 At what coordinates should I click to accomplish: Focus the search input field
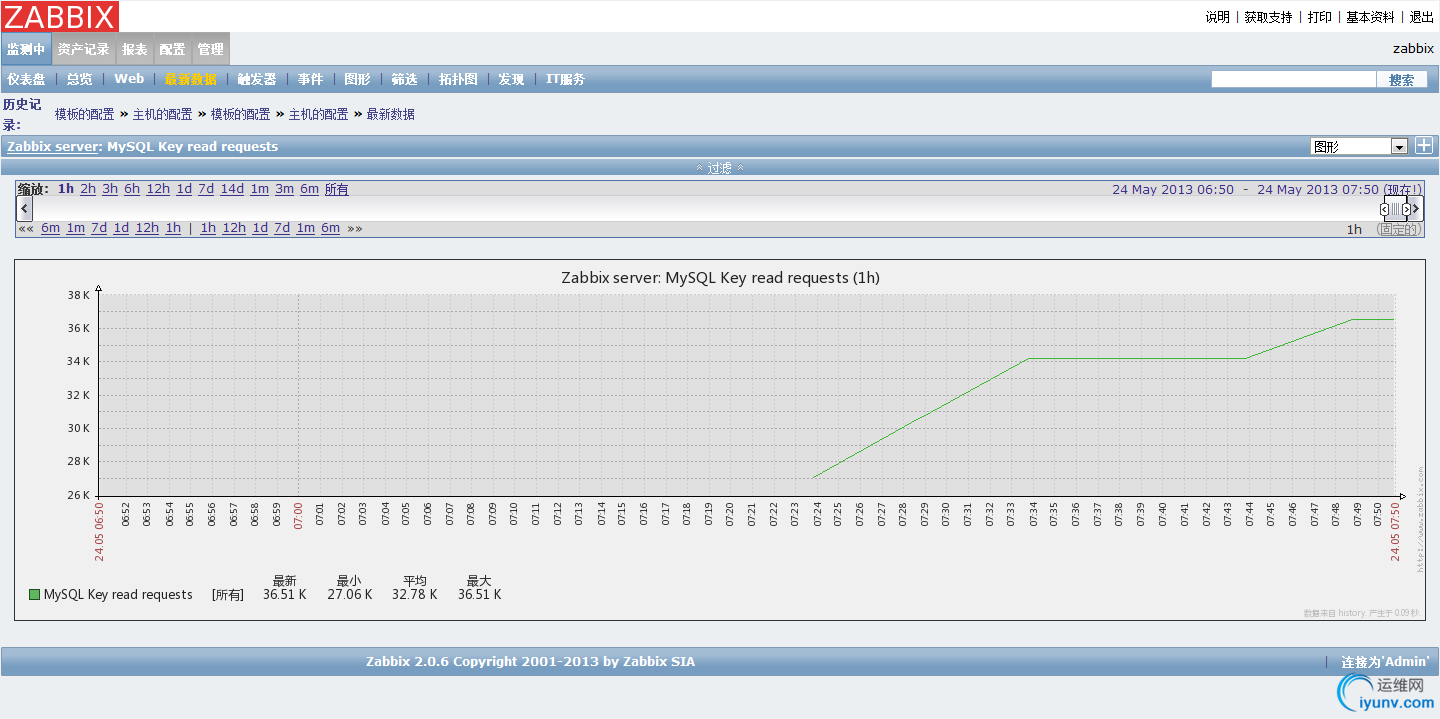tap(1294, 79)
